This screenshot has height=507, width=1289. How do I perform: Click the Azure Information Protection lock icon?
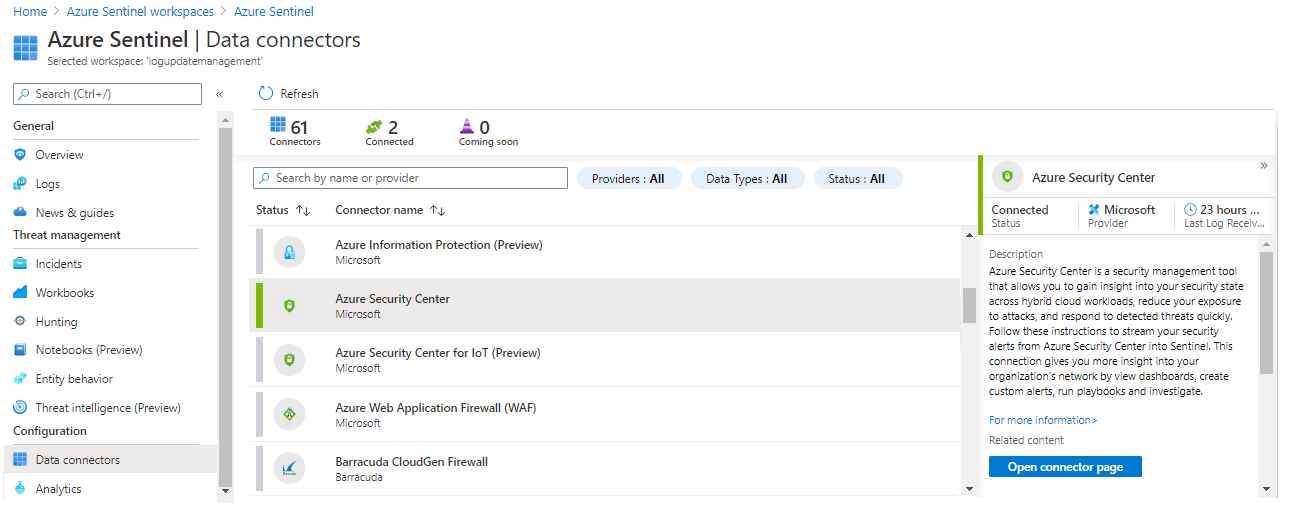point(289,252)
